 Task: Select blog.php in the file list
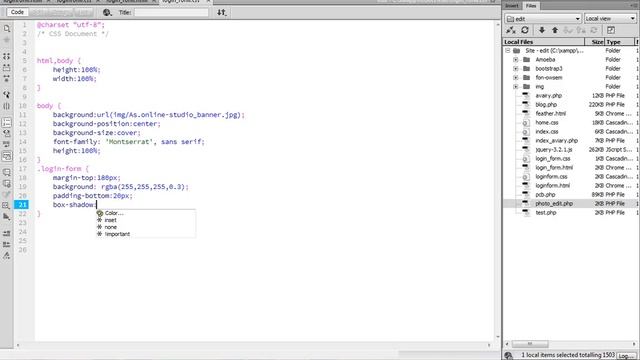pos(546,104)
